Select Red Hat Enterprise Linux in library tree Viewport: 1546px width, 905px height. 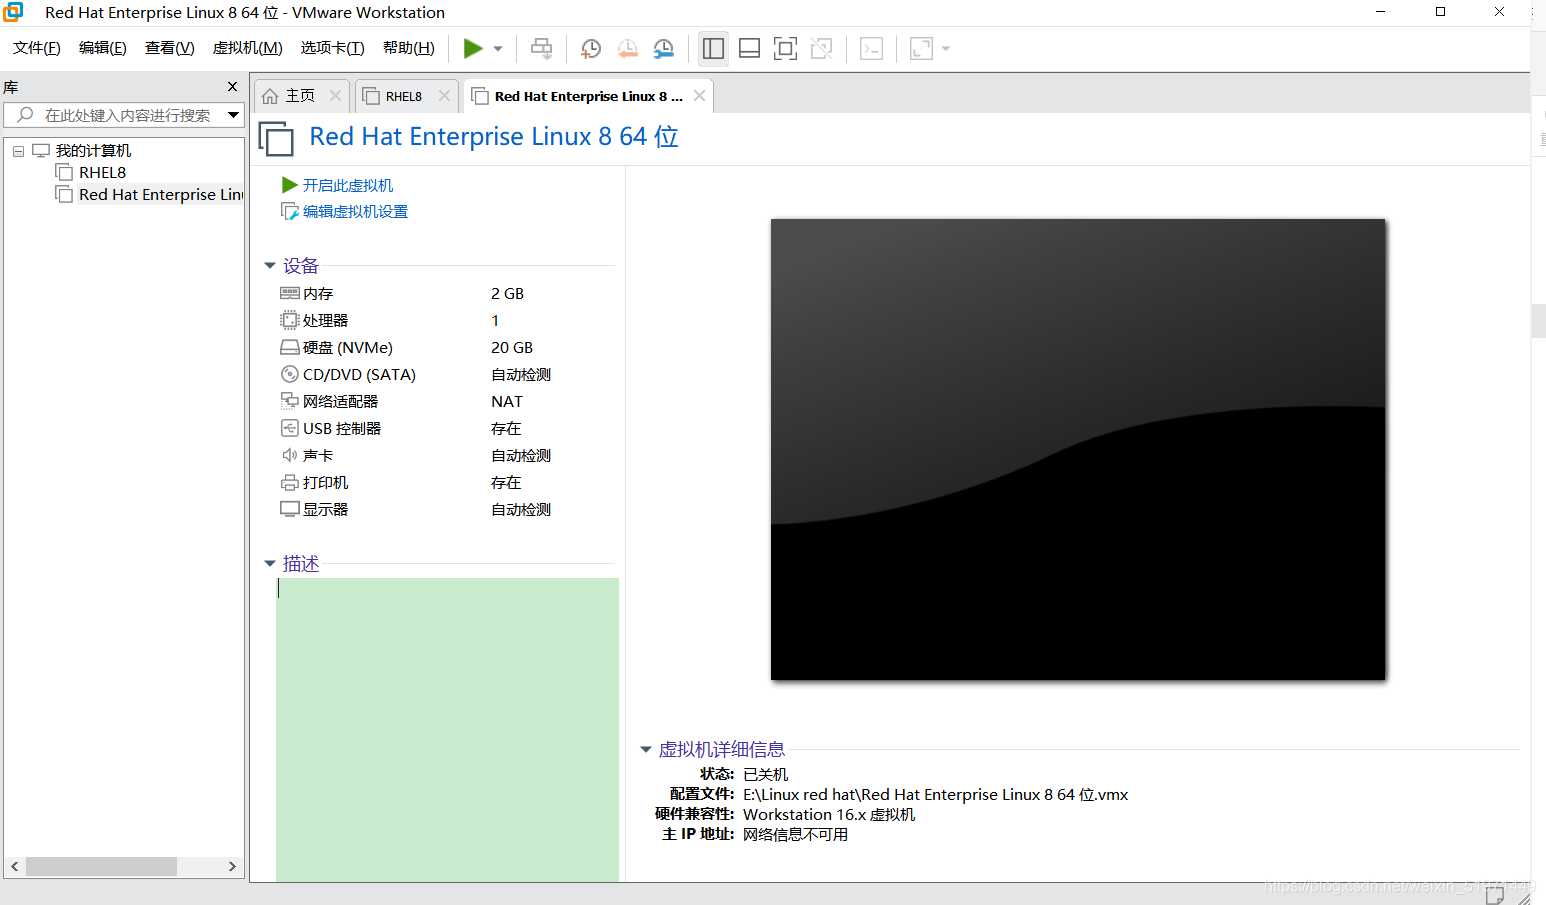point(161,195)
